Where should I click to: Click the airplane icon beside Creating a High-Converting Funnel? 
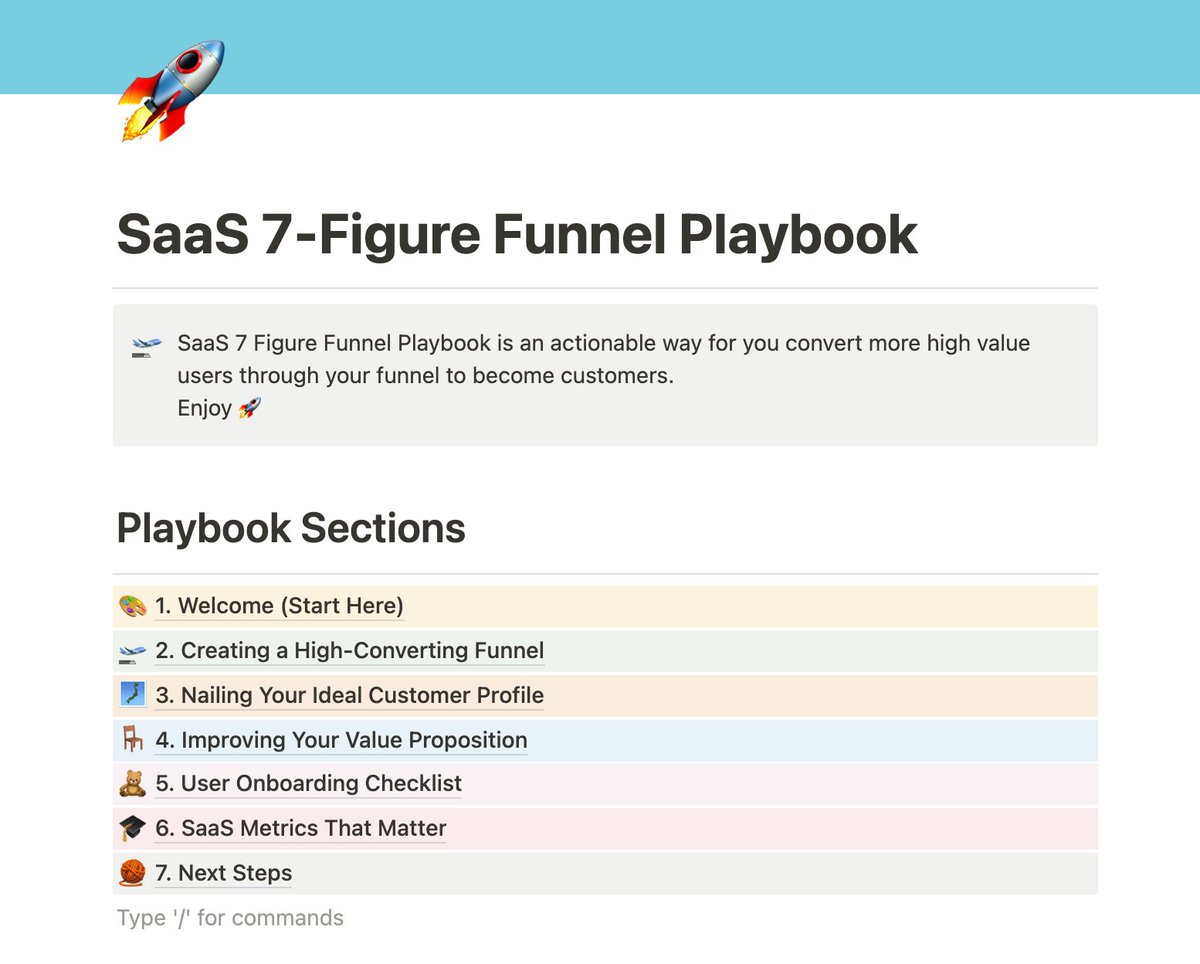tap(133, 652)
